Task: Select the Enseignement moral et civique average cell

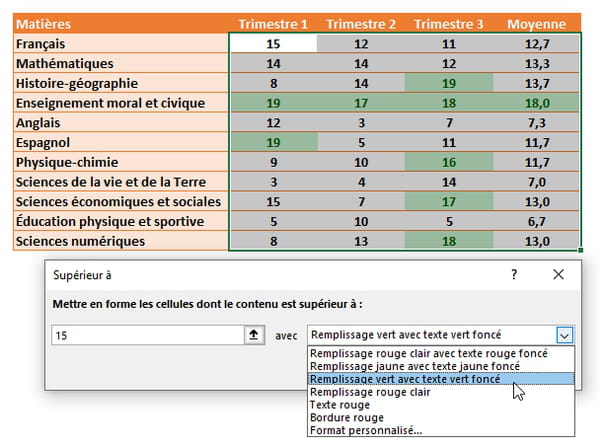Action: click(x=536, y=103)
